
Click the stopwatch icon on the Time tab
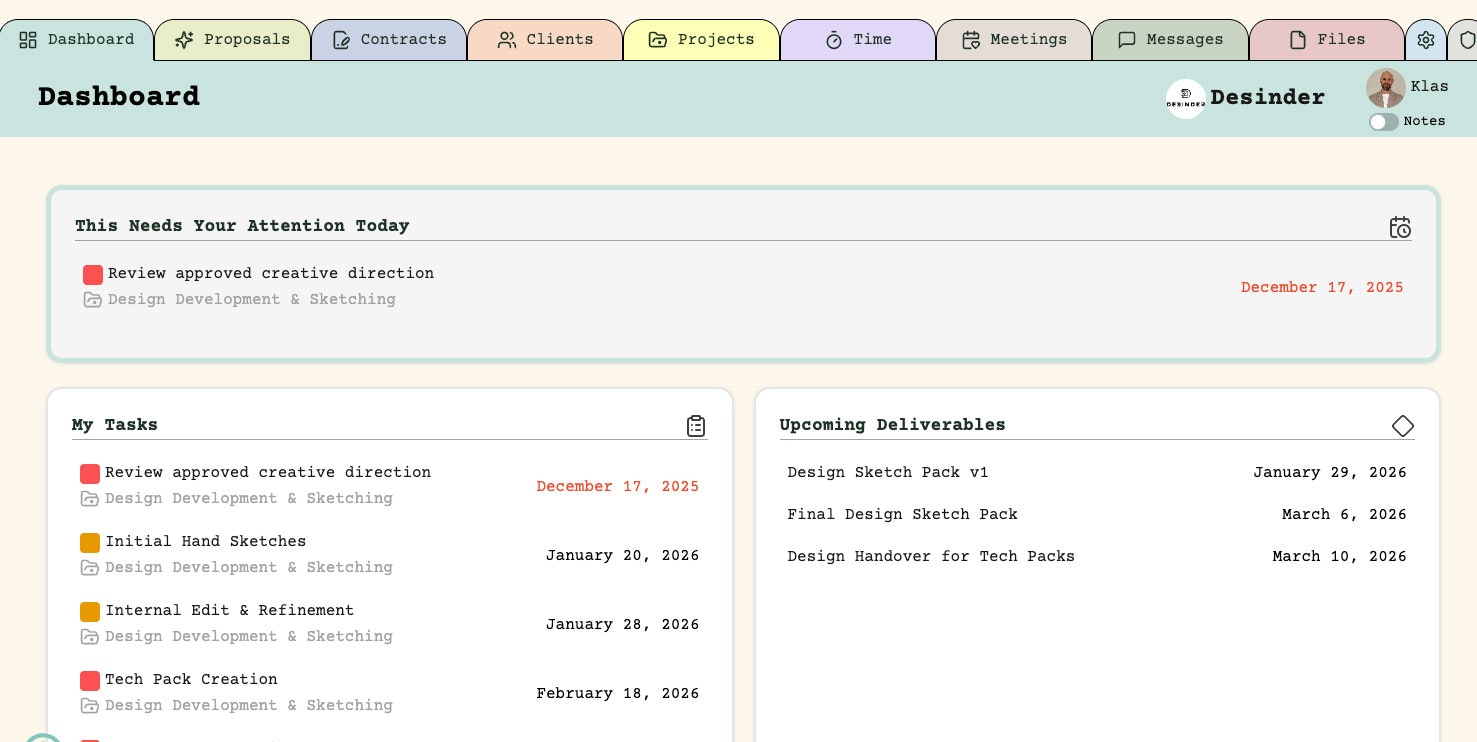(x=835, y=40)
